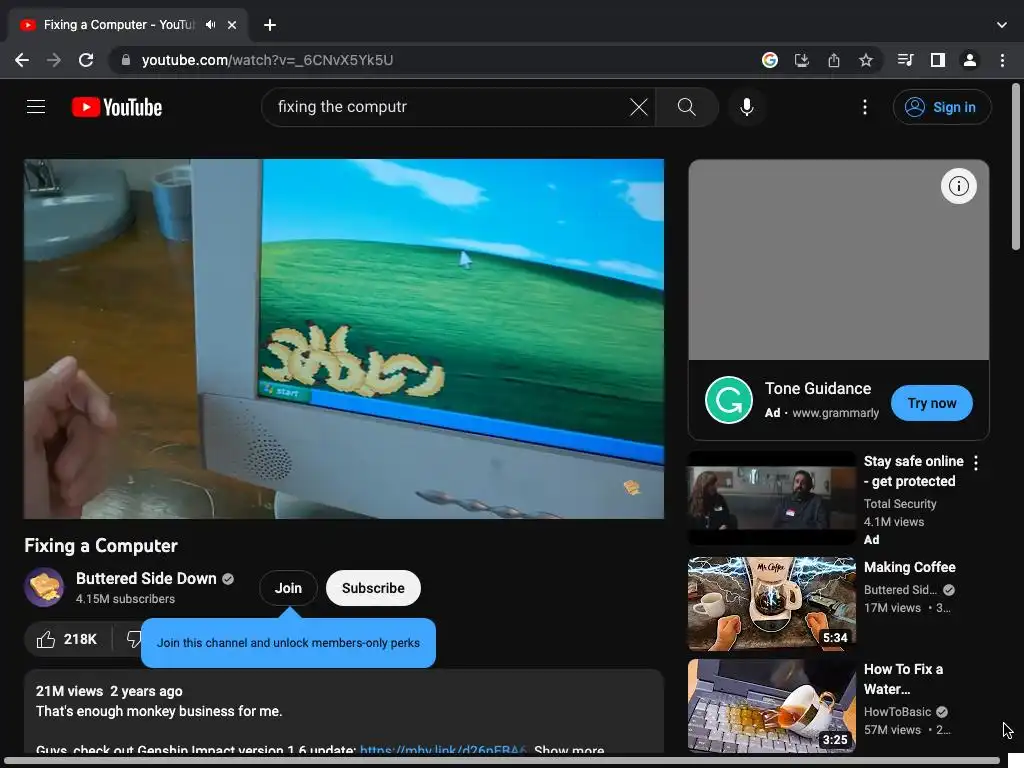Bookmark this tab with star
1024x768 pixels.
(865, 60)
